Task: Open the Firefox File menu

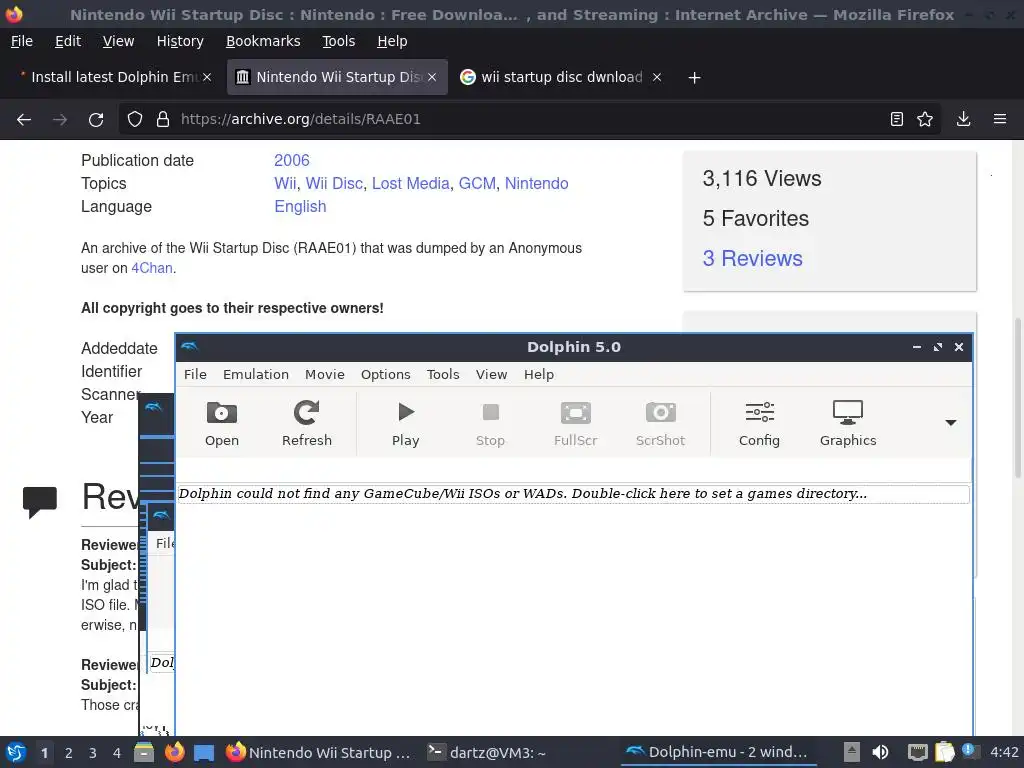Action: pyautogui.click(x=22, y=41)
